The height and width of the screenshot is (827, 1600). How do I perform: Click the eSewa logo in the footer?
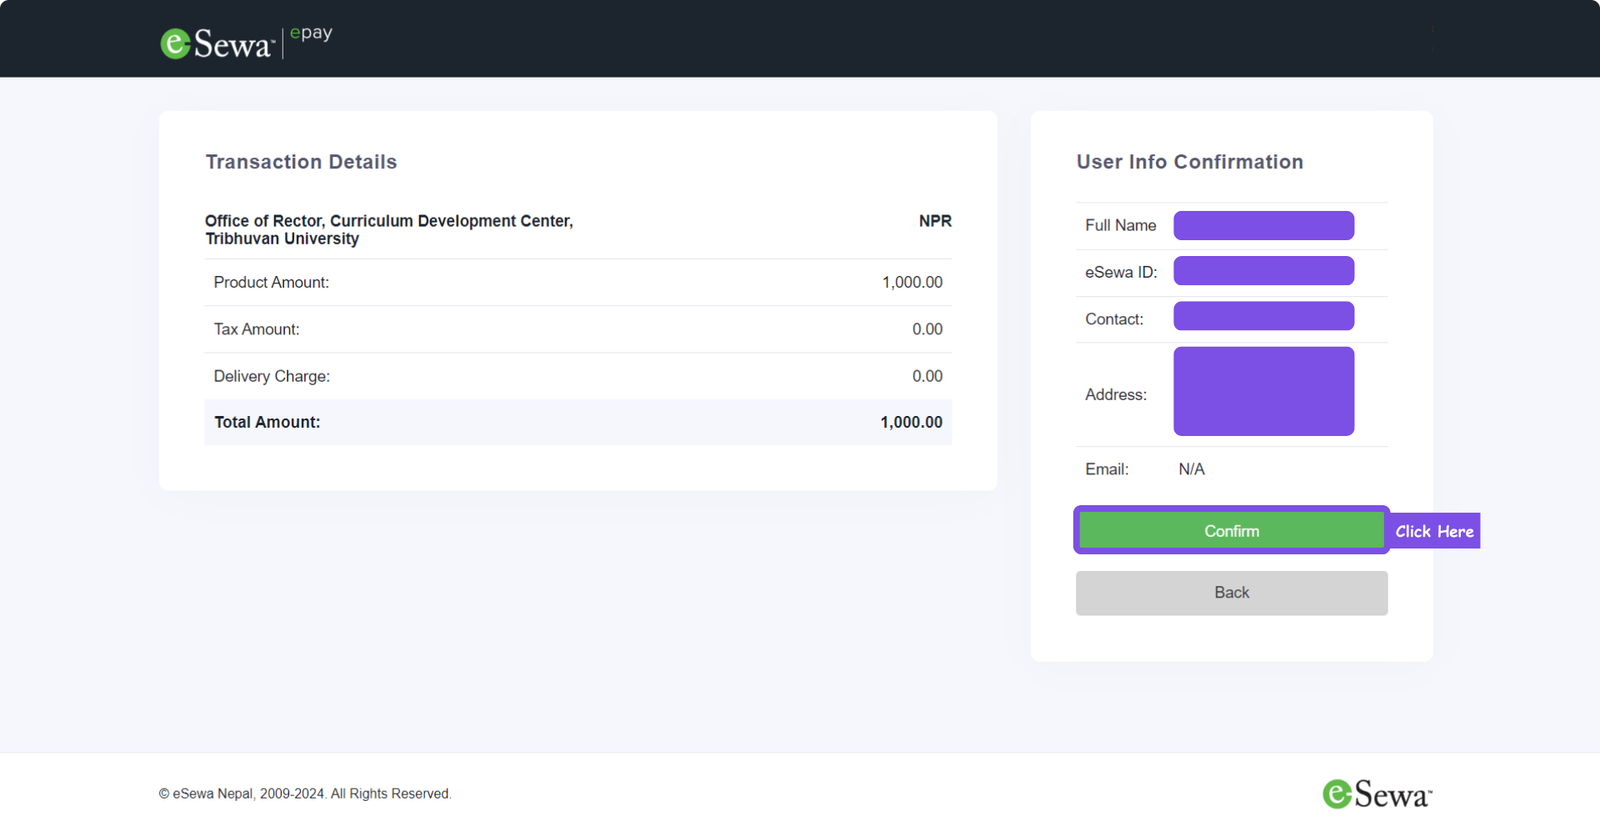1377,794
